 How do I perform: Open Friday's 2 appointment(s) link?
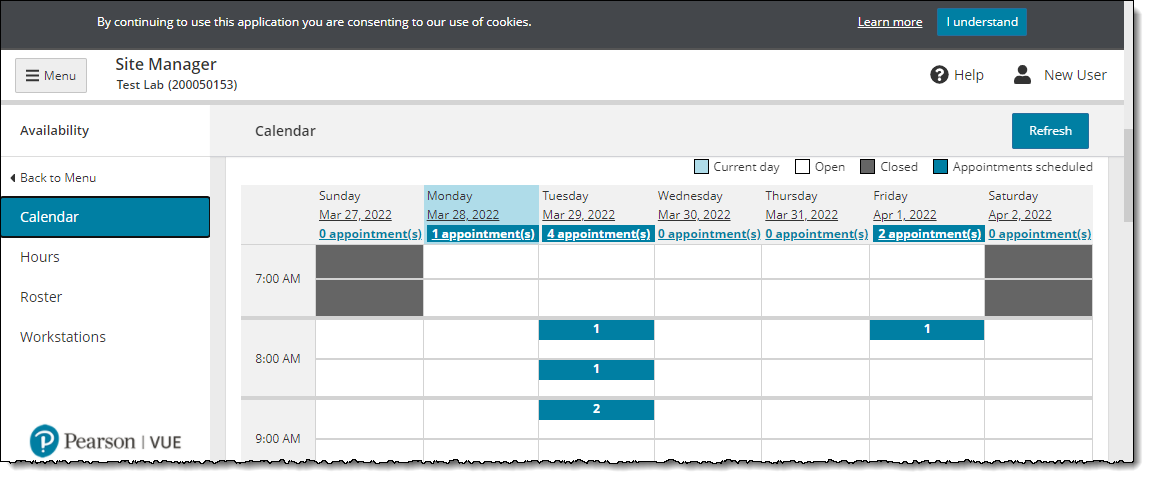(x=928, y=234)
